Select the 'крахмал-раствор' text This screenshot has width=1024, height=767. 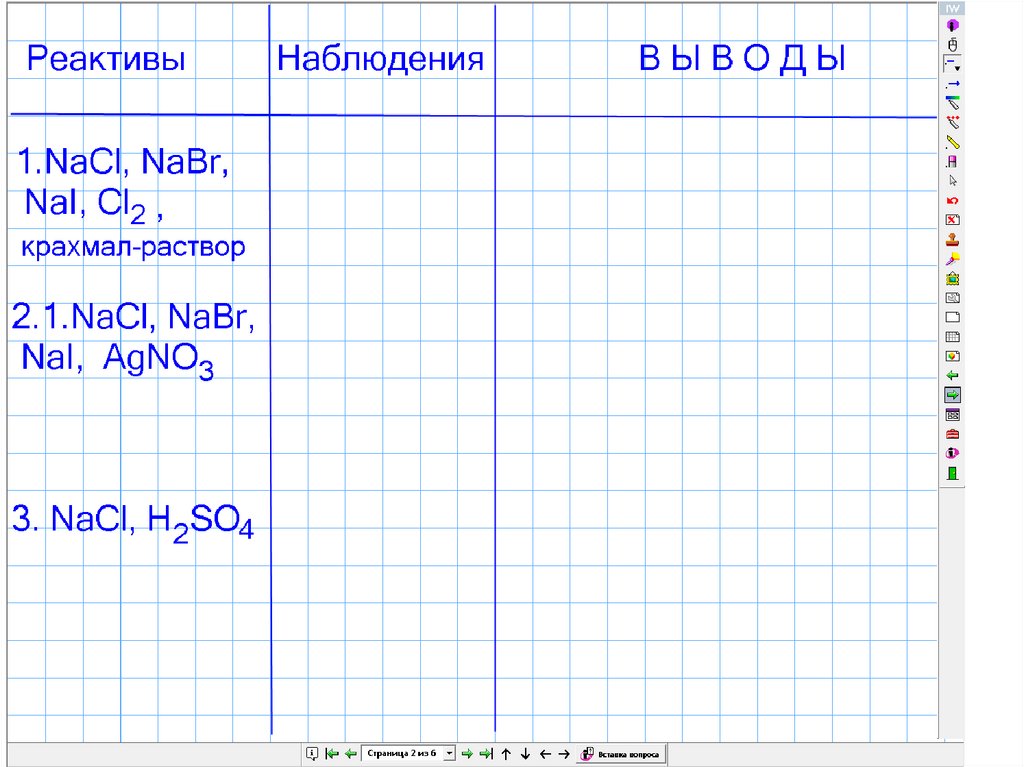(x=133, y=247)
